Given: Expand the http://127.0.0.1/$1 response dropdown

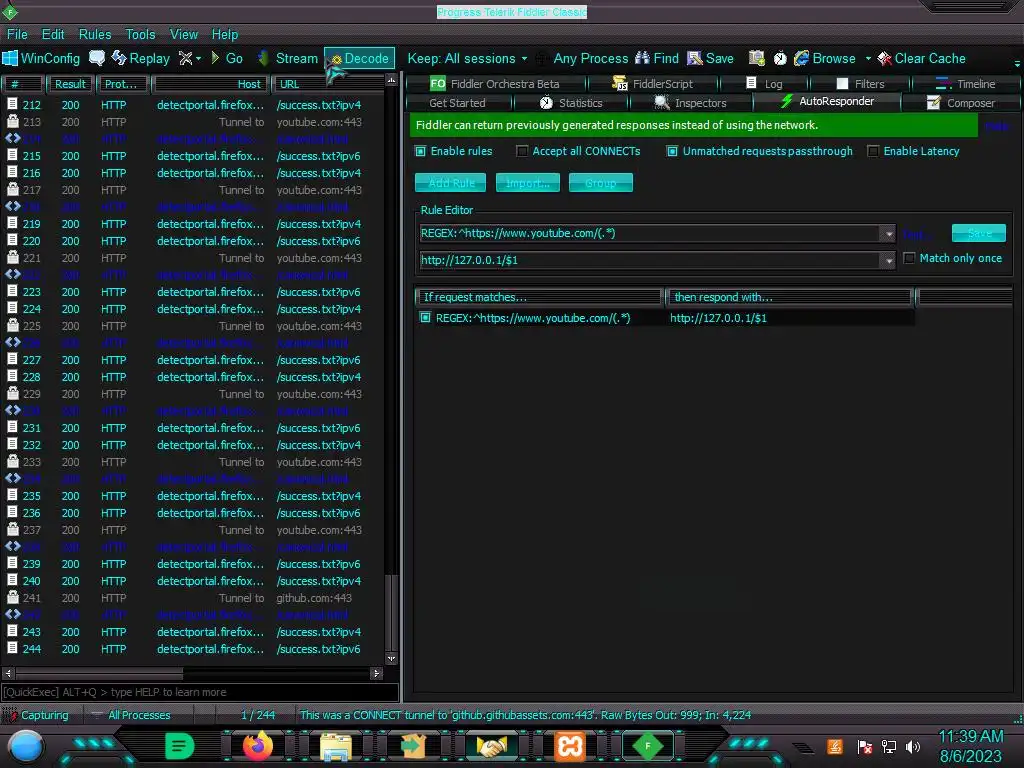Looking at the screenshot, I should (888, 261).
